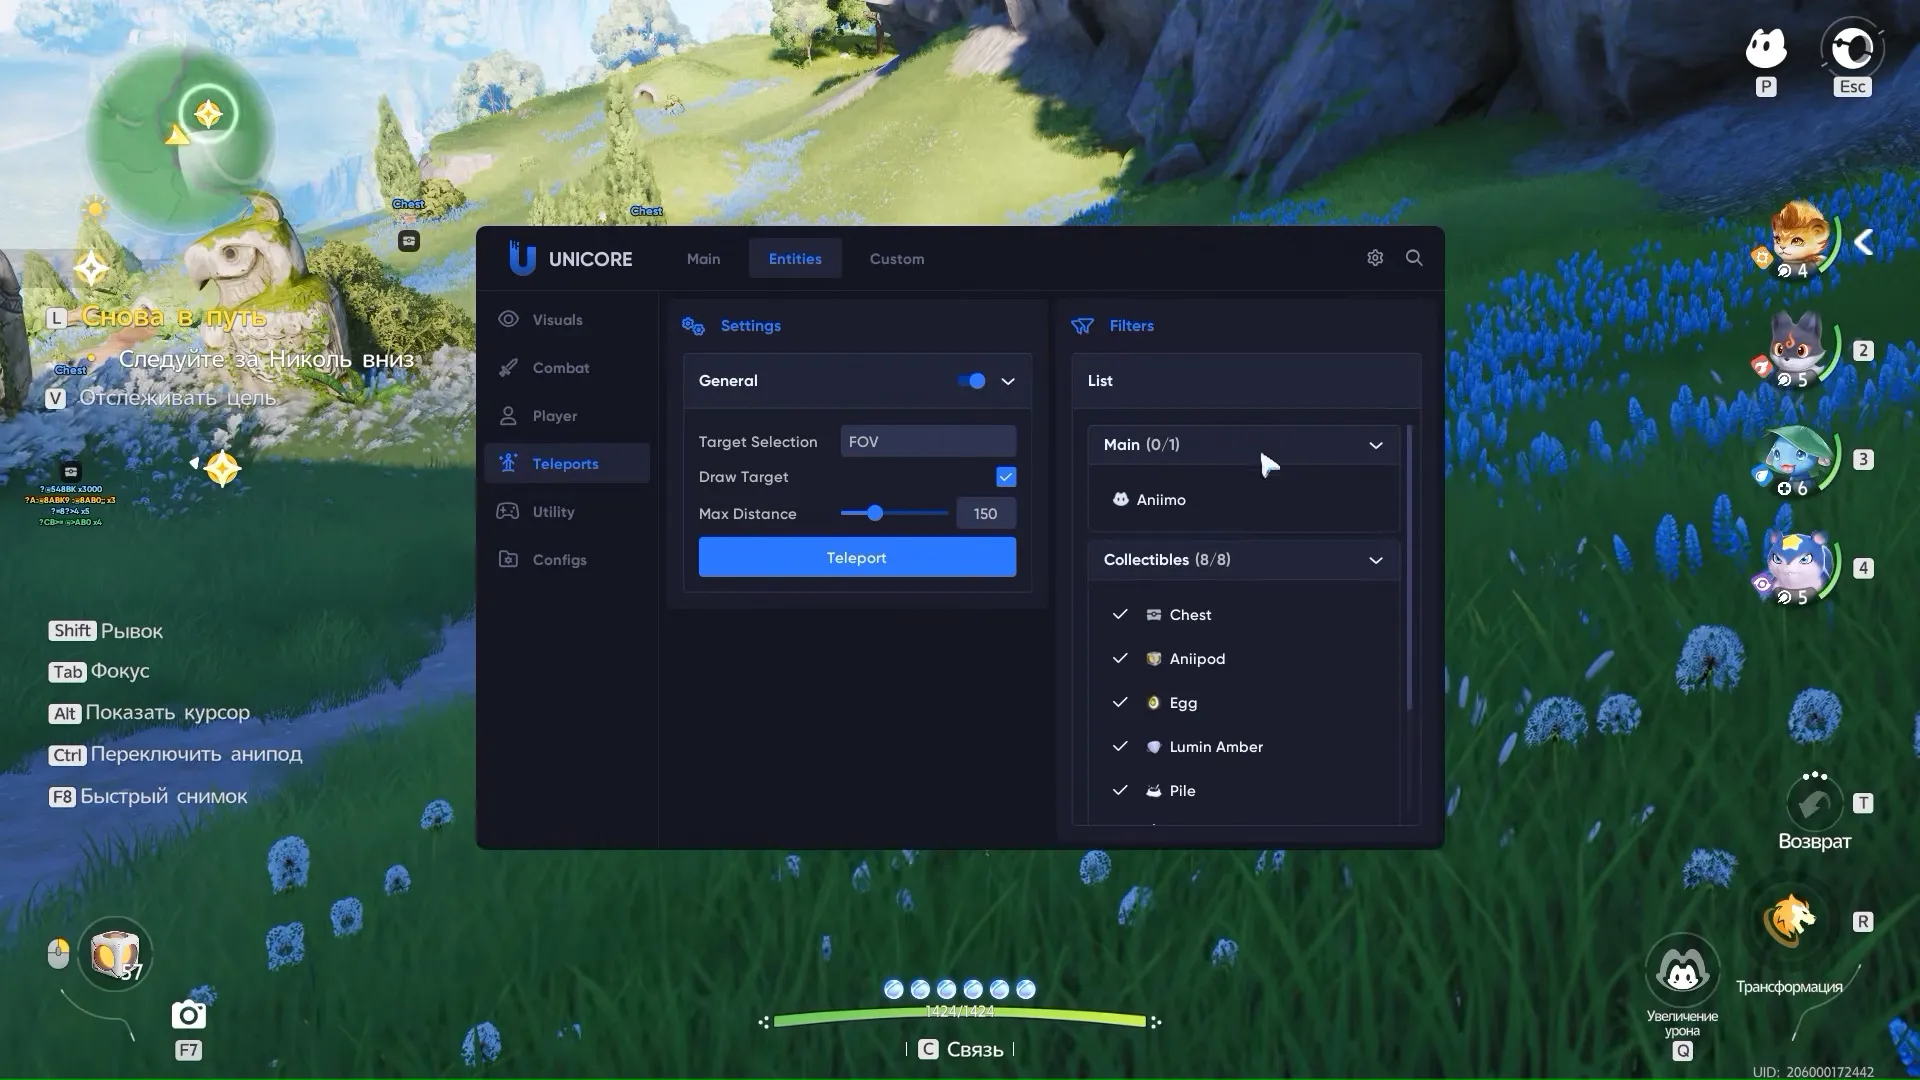Switch to the Custom tab
Screen dimensions: 1920x1080
click(897, 259)
